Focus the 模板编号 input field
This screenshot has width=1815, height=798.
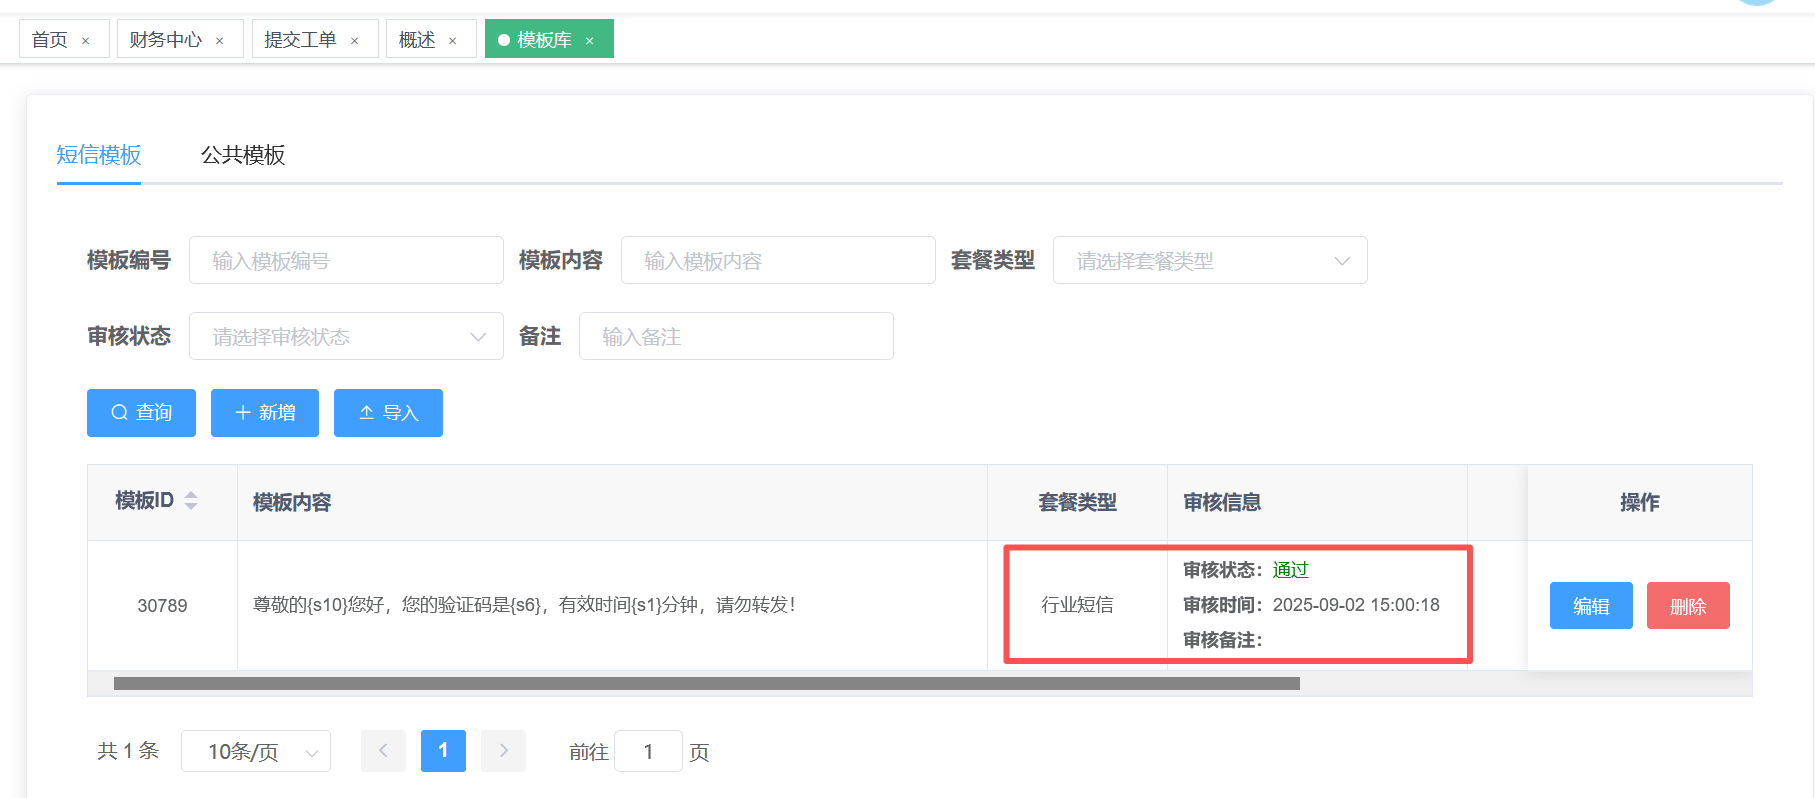pos(346,260)
